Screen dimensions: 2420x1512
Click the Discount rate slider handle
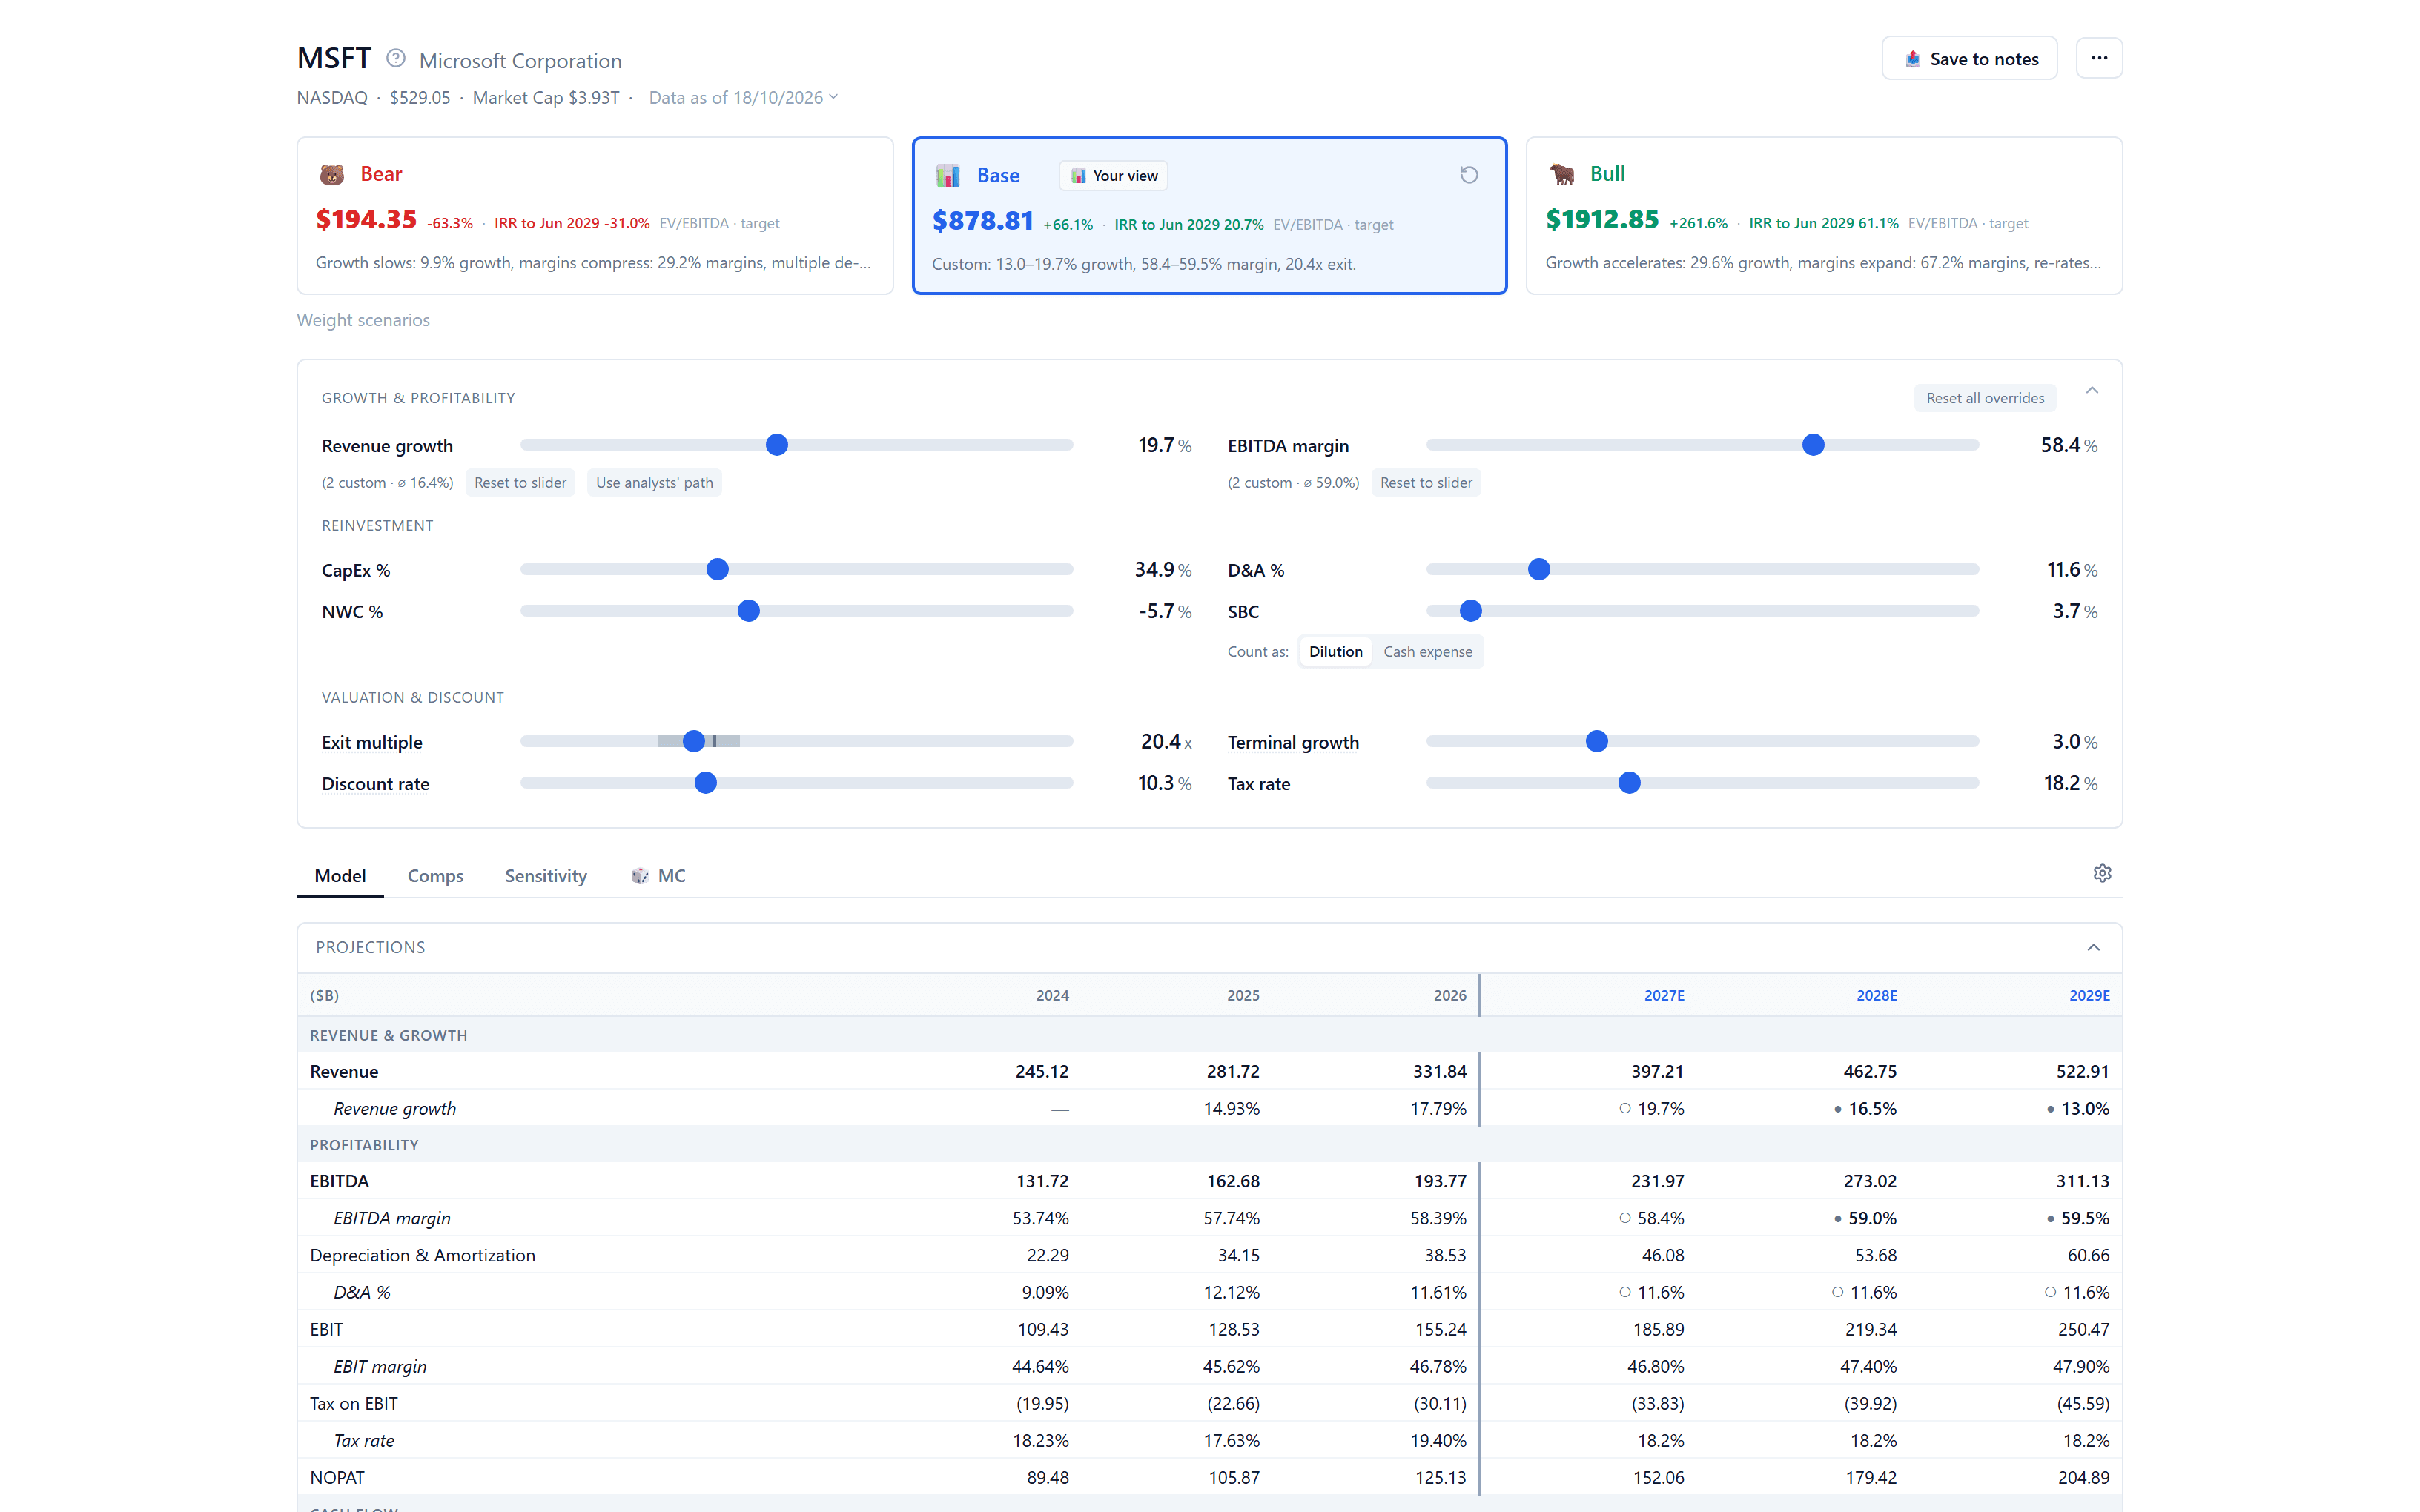705,783
